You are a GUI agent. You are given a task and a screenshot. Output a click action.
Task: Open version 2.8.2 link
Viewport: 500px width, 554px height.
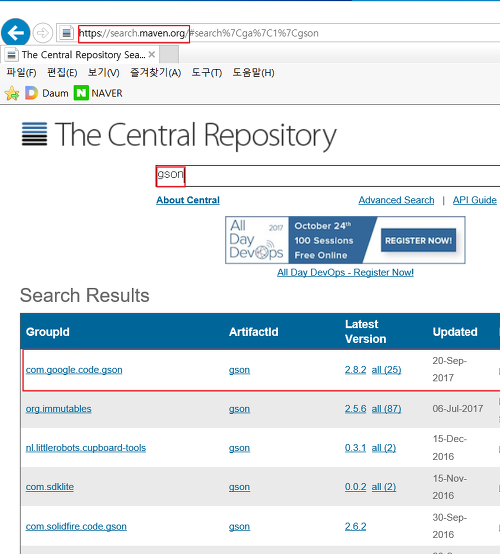tap(355, 370)
